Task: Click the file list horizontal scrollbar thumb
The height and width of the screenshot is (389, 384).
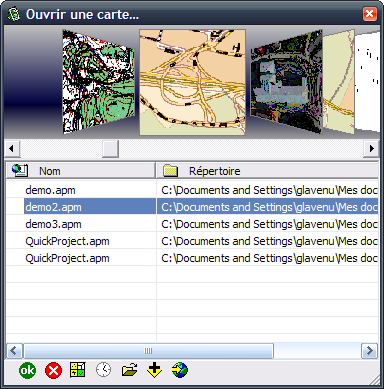Action: point(148,351)
